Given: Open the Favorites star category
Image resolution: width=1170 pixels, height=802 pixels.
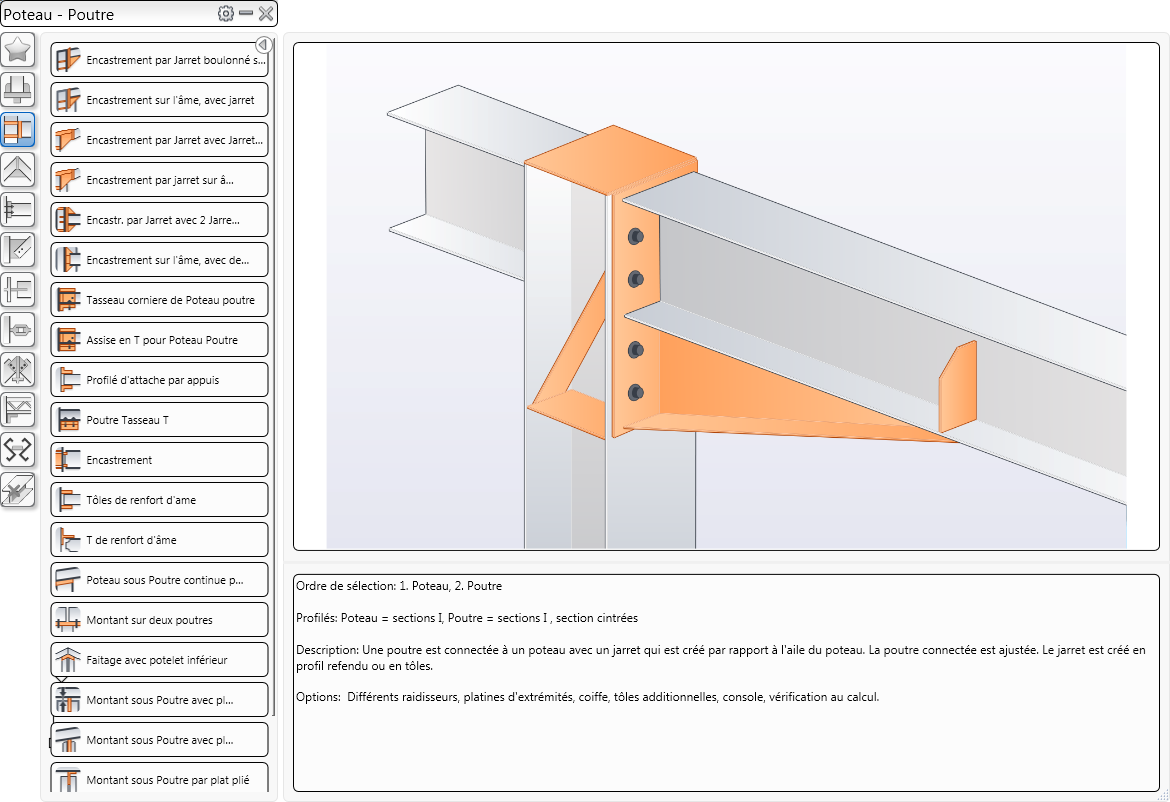Looking at the screenshot, I should pos(18,50).
